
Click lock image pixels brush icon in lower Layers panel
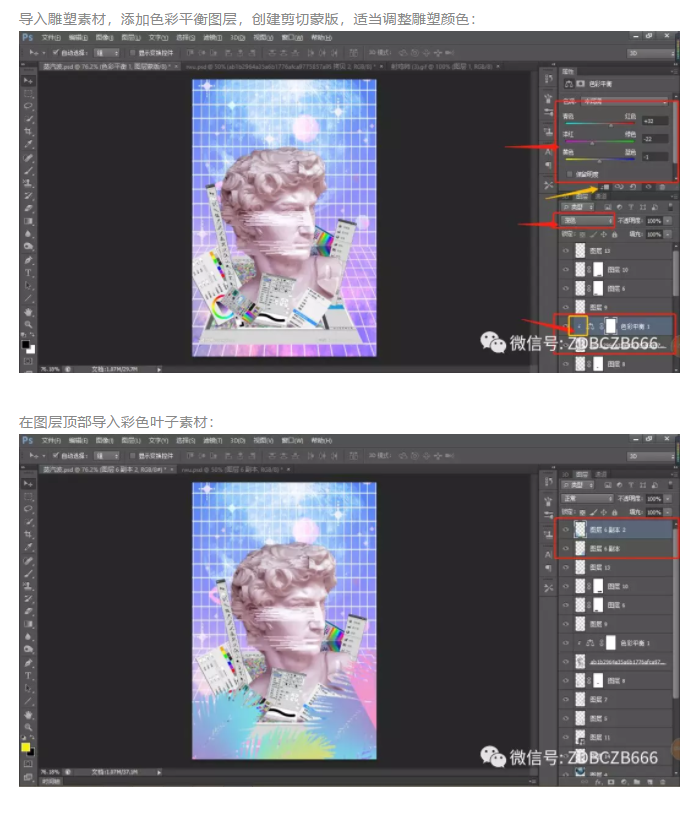click(593, 512)
